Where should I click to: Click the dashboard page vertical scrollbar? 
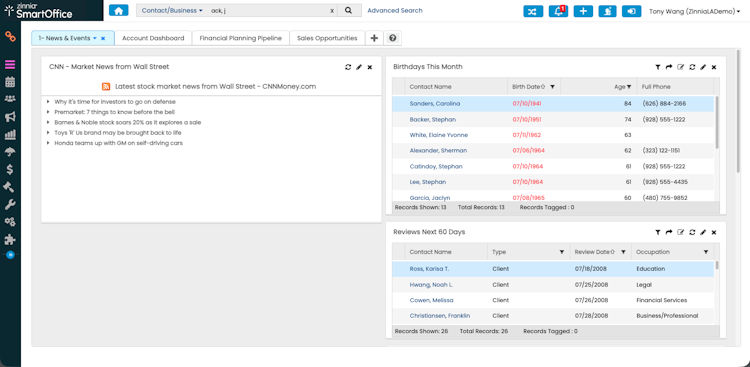point(739,111)
